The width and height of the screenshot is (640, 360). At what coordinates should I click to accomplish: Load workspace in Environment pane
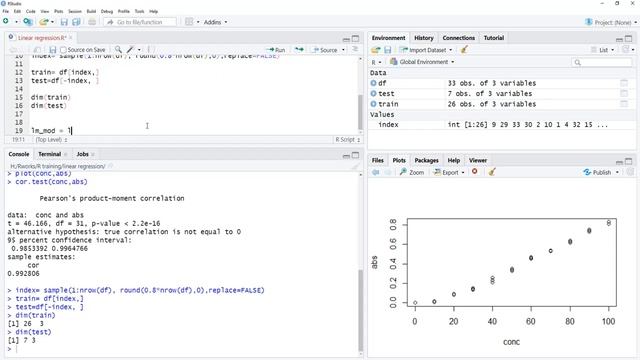(x=376, y=50)
